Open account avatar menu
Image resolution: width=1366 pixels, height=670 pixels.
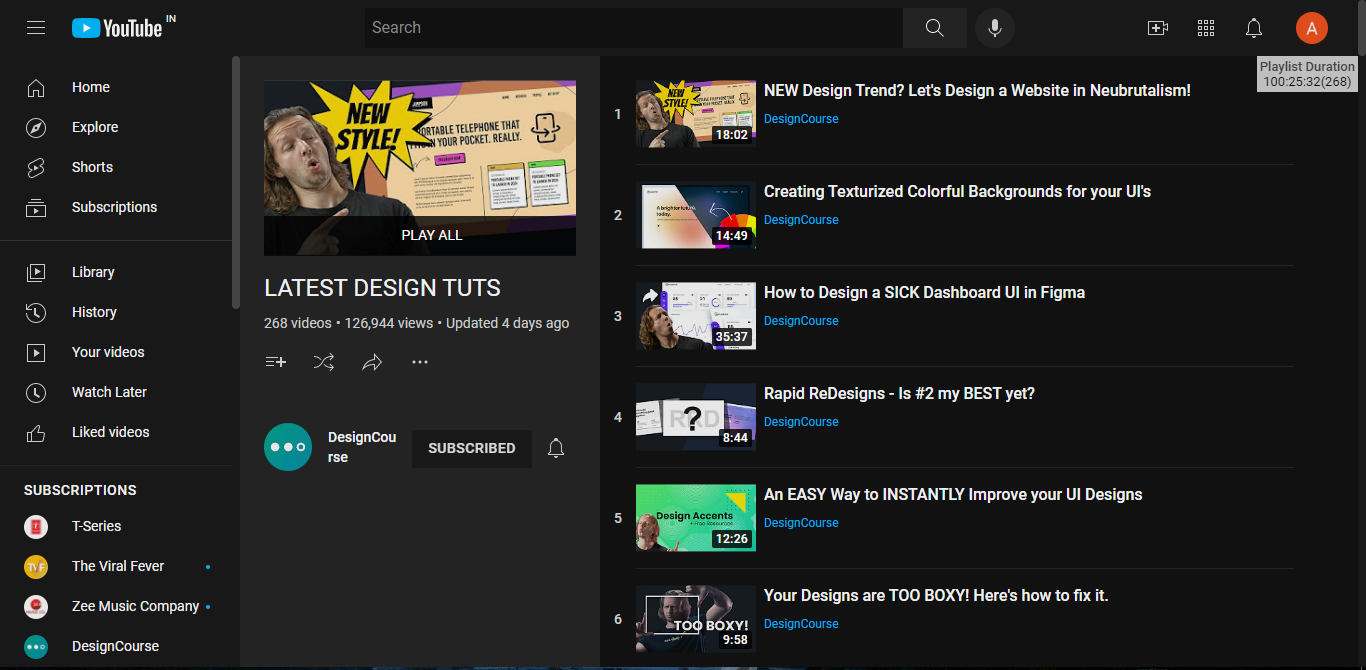point(1312,28)
